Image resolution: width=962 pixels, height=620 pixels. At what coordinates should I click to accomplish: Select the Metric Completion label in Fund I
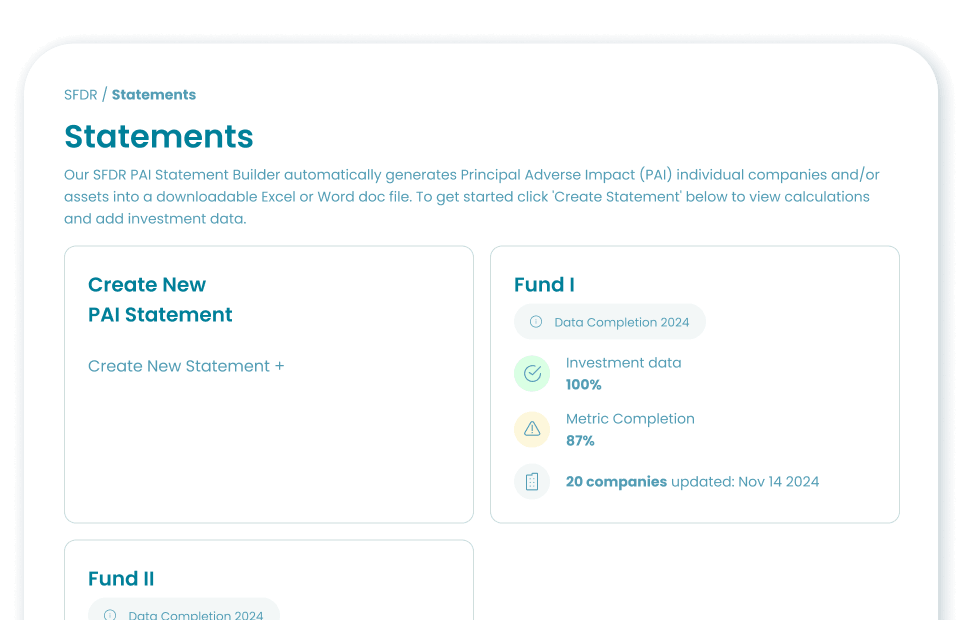click(x=630, y=419)
